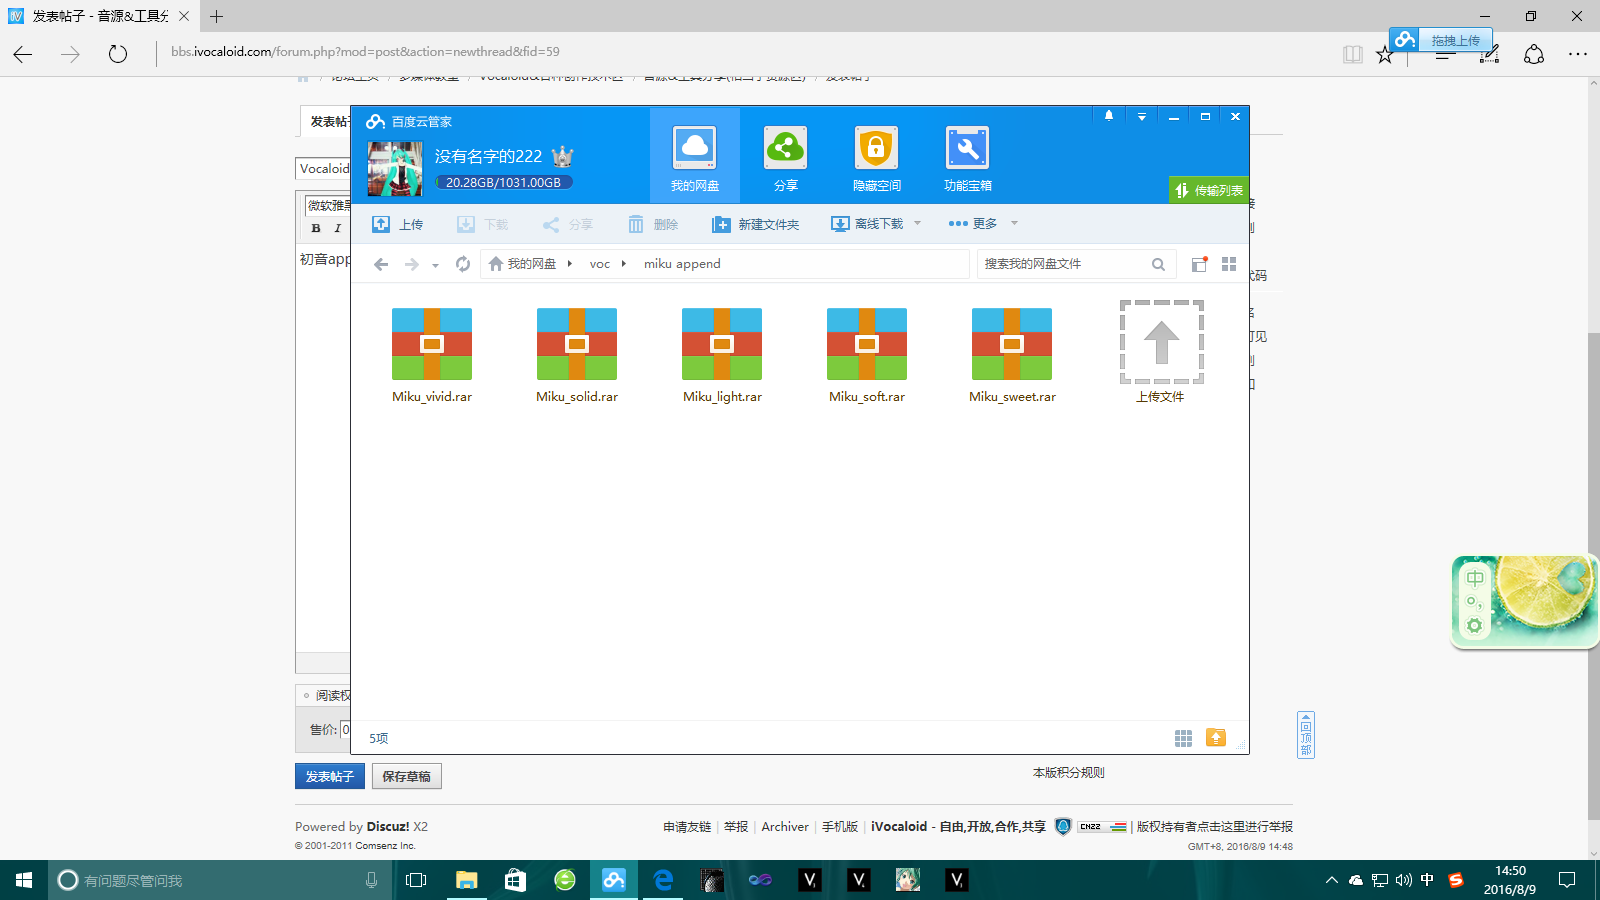This screenshot has height=900, width=1600.
Task: Select the Miku_solid.rar file
Action: [577, 355]
